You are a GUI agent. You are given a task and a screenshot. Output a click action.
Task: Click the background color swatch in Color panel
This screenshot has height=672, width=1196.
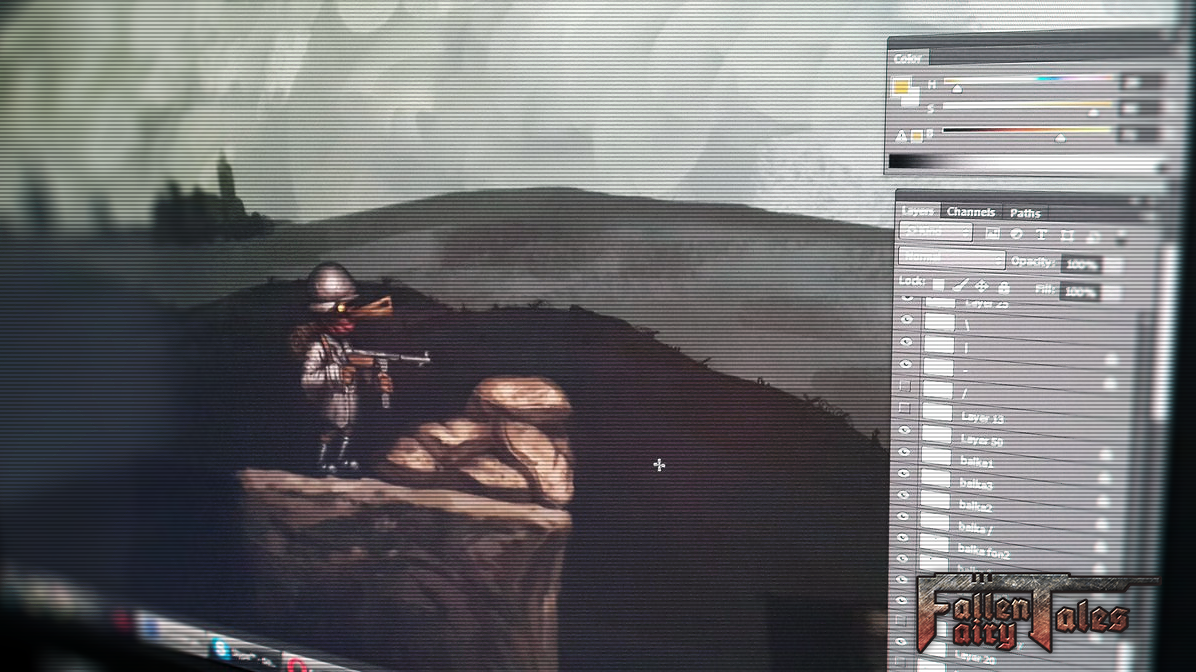coord(914,98)
